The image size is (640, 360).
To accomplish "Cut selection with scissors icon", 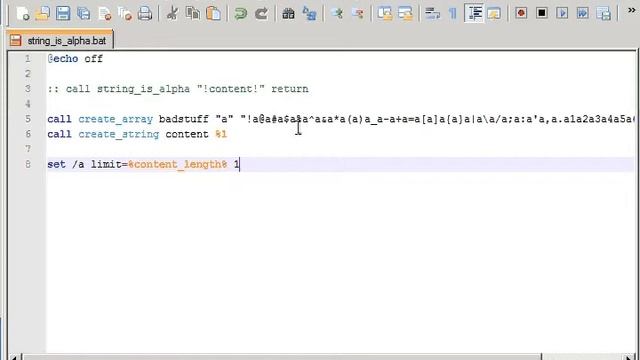I will click(x=172, y=13).
